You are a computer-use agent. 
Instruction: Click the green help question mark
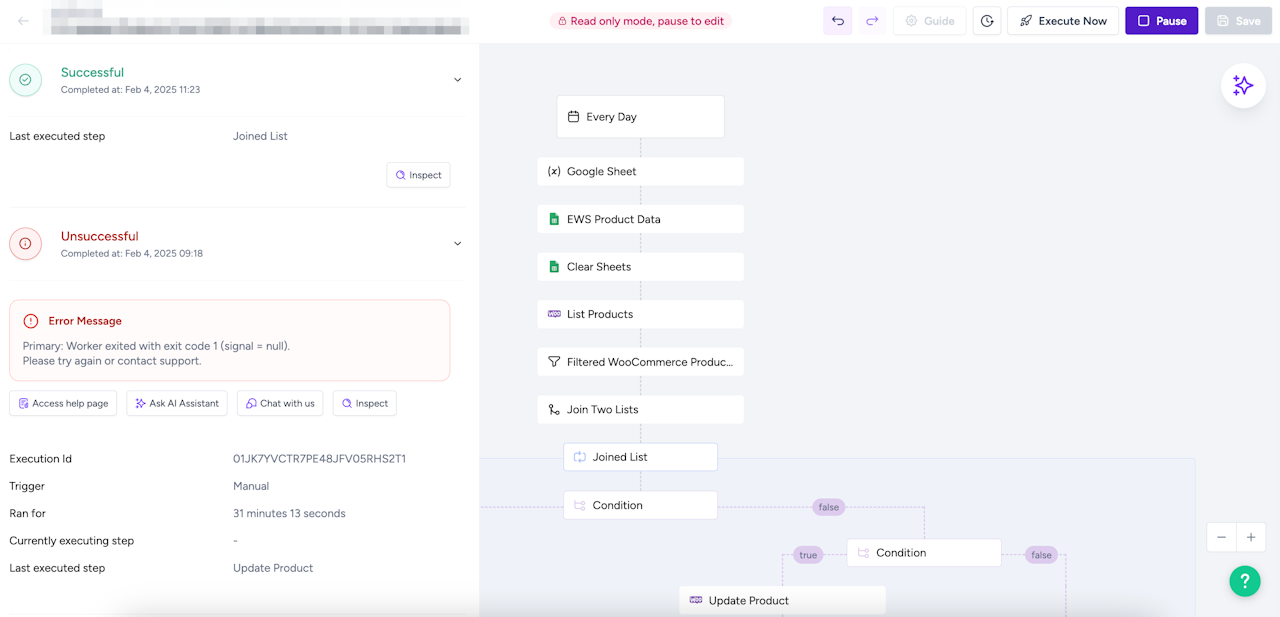1245,581
